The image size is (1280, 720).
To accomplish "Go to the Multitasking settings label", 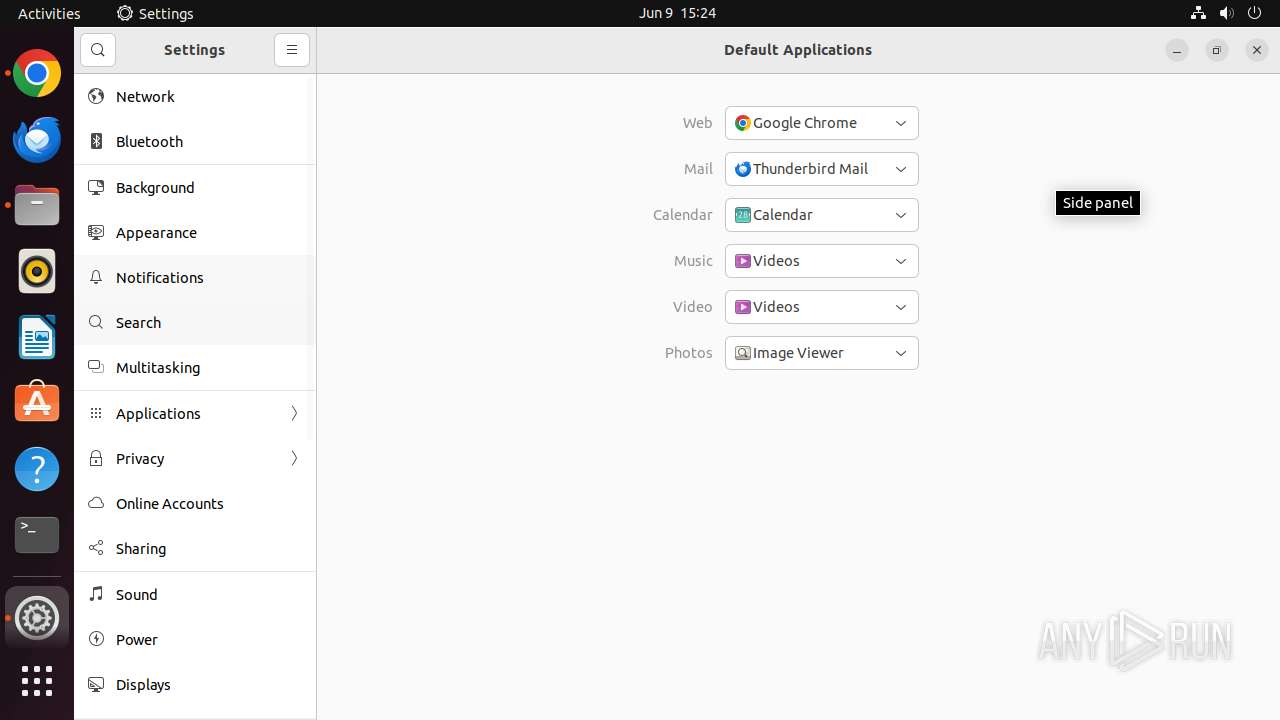I will pyautogui.click(x=158, y=368).
